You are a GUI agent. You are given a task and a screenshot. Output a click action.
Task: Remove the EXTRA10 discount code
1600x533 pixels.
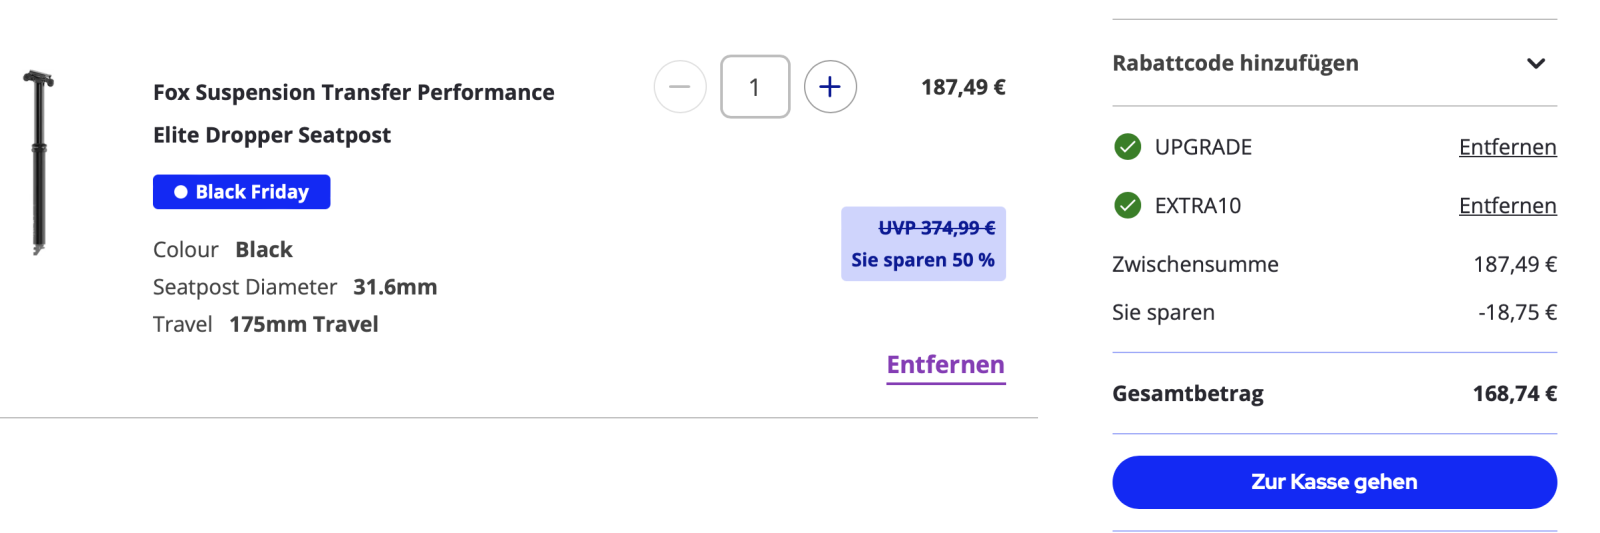[1507, 205]
